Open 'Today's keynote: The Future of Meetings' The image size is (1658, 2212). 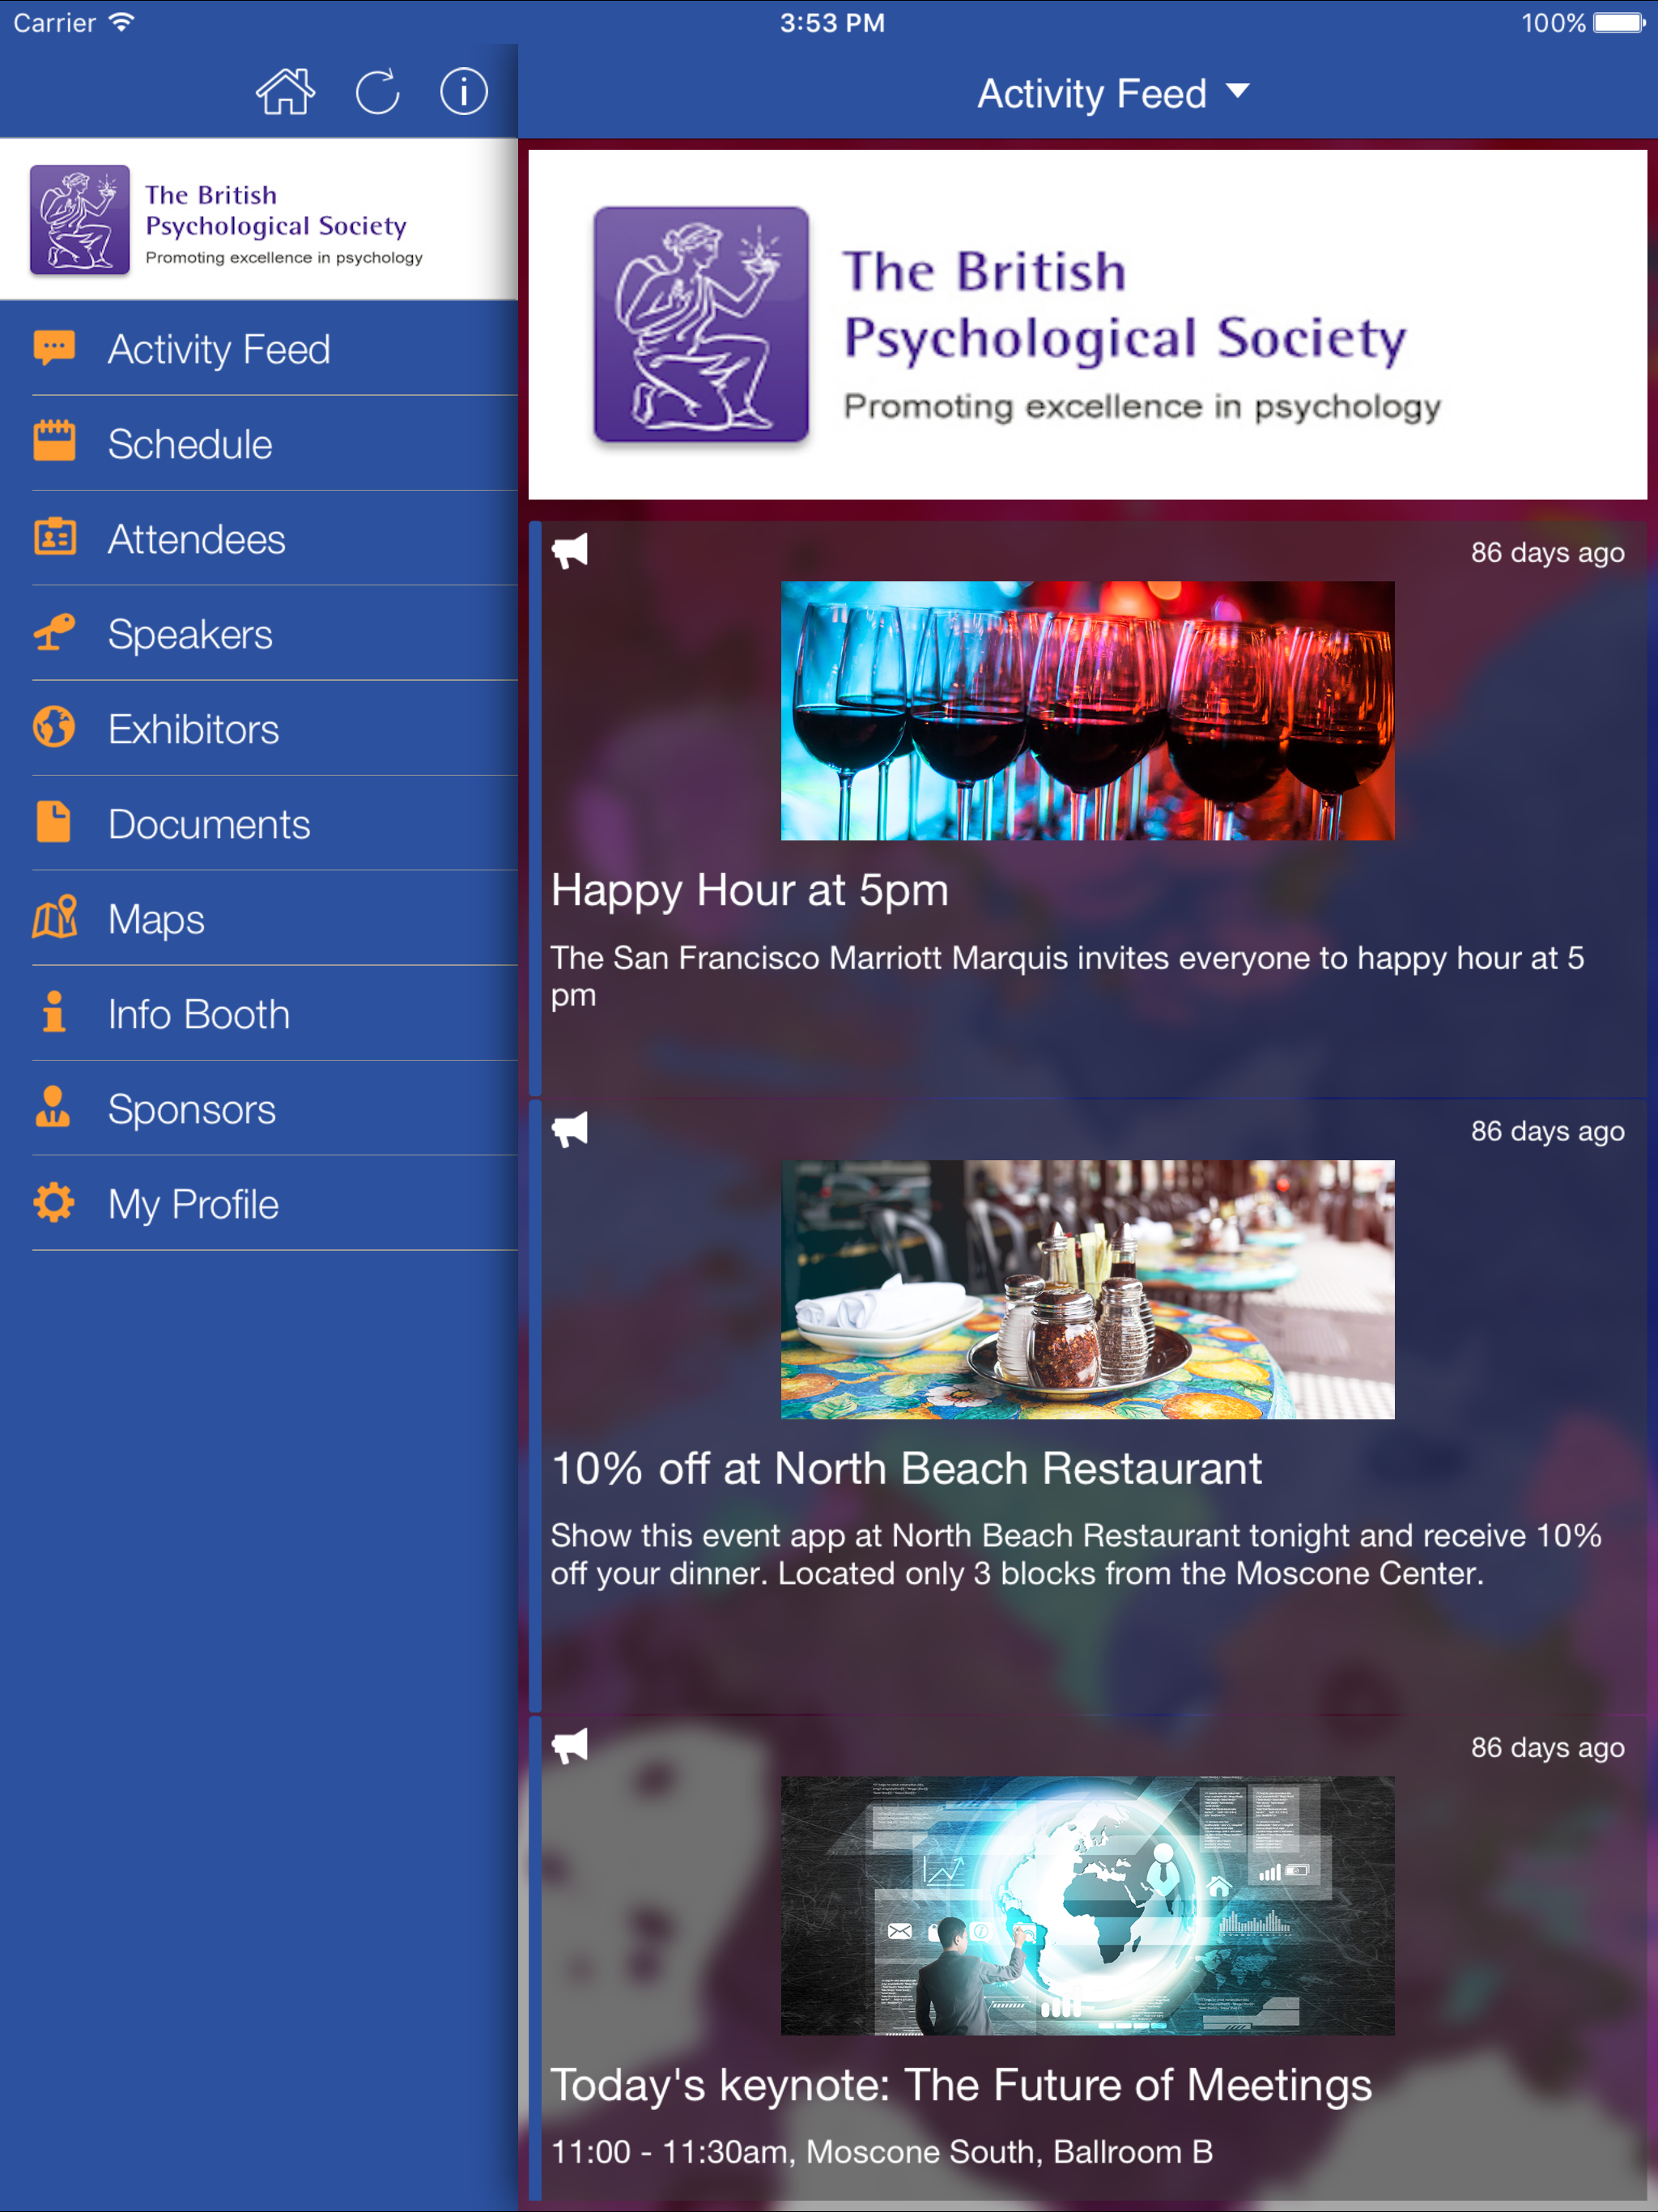(x=961, y=2085)
